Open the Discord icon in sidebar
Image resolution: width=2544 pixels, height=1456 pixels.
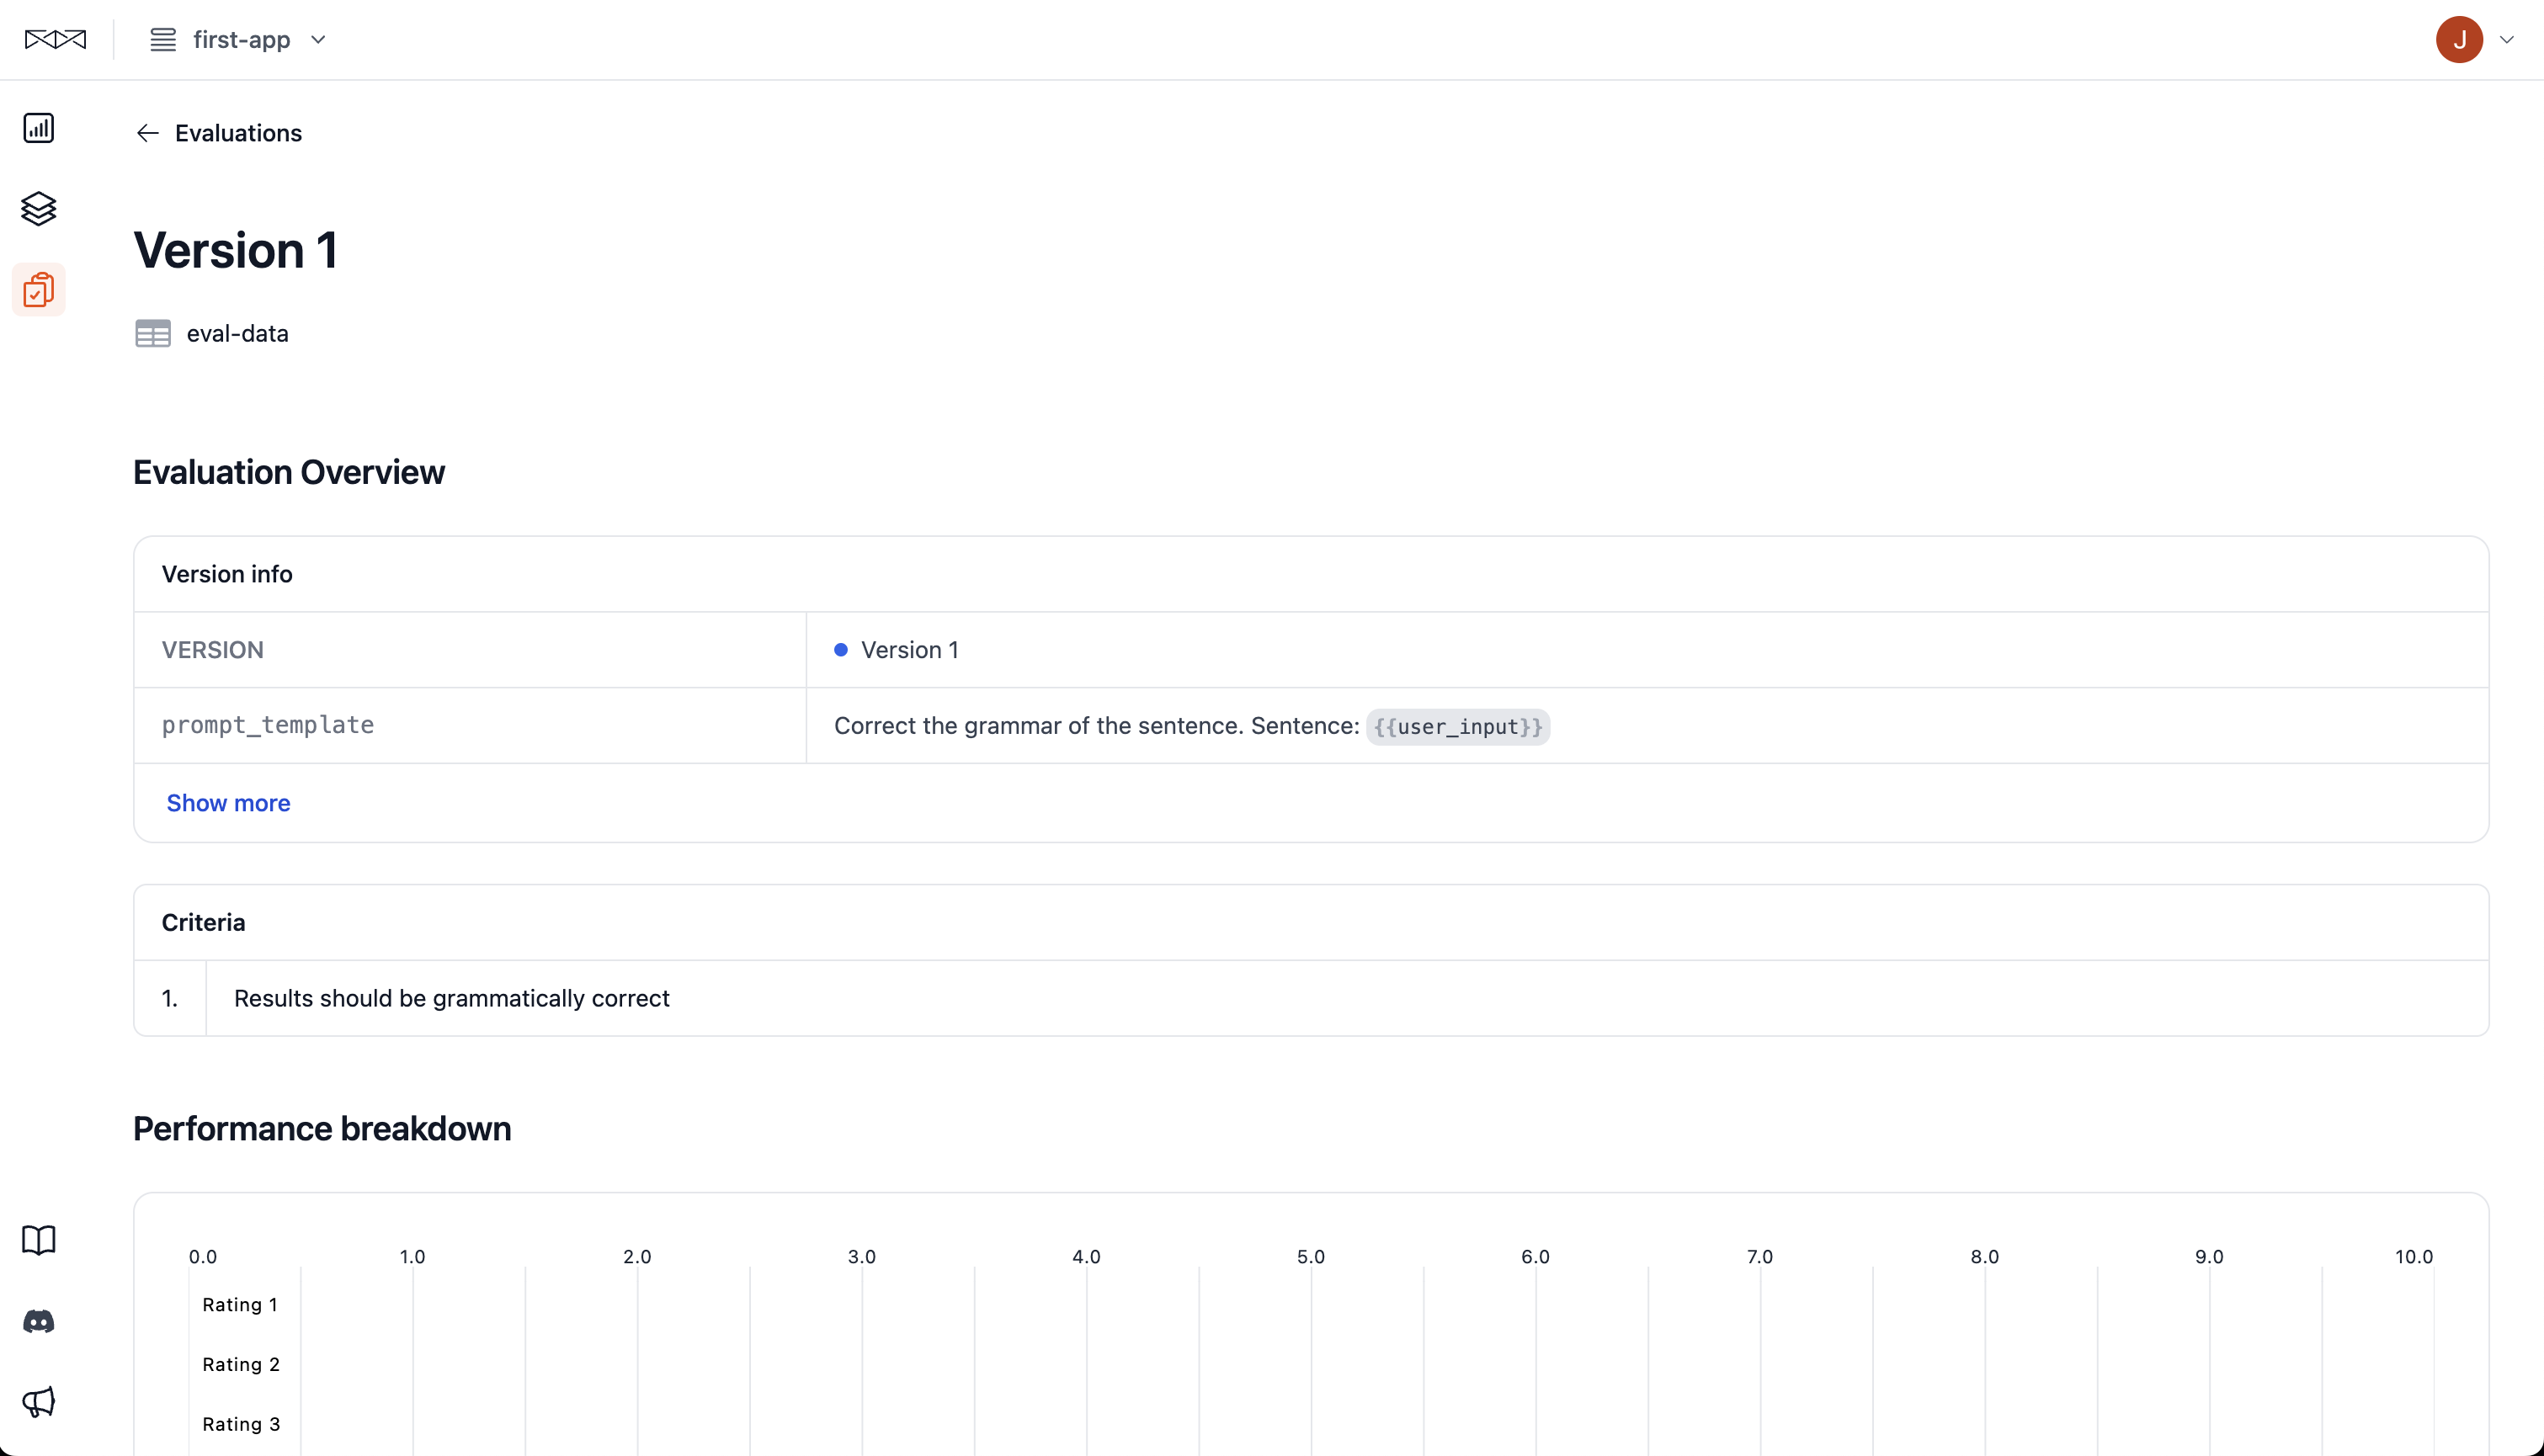(x=39, y=1322)
